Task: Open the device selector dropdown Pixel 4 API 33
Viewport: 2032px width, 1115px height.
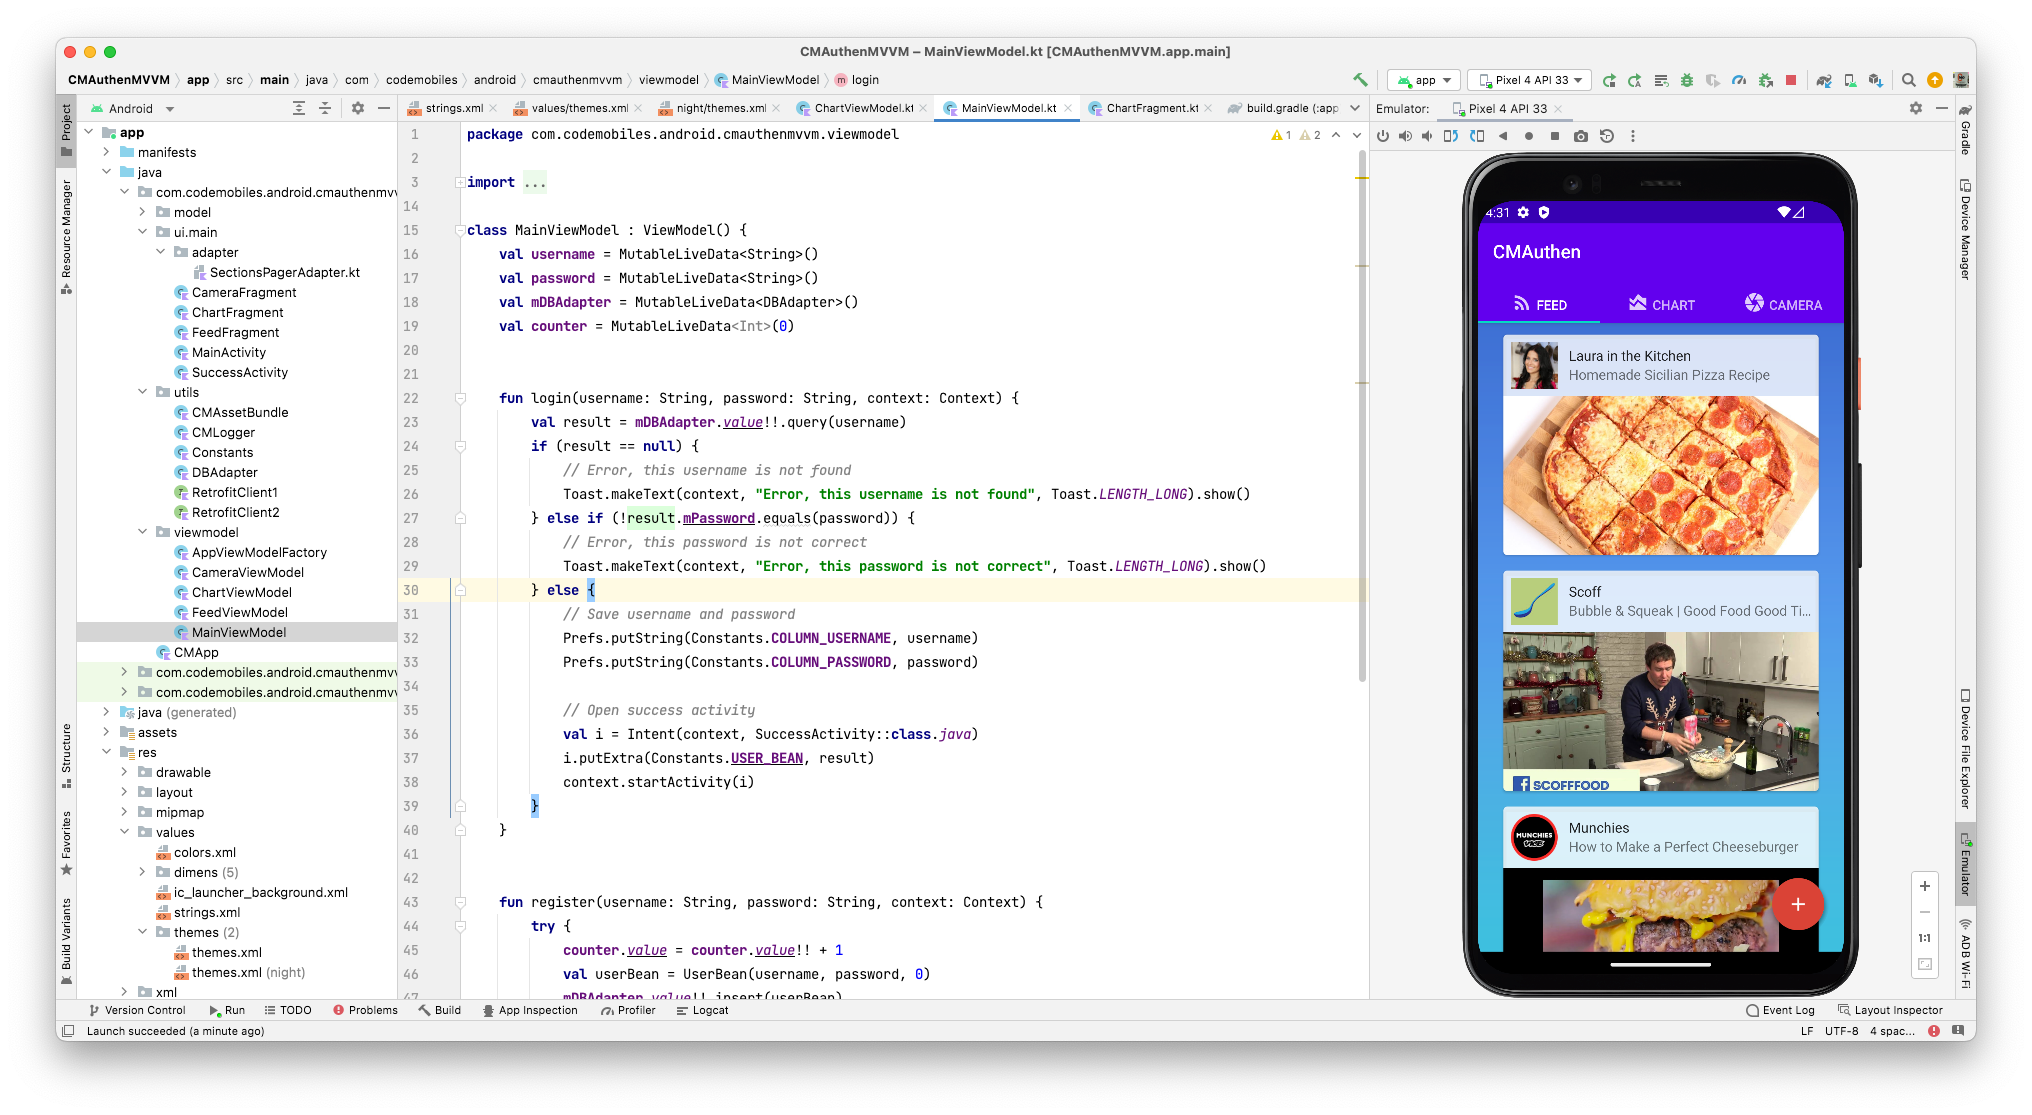Action: pos(1528,80)
